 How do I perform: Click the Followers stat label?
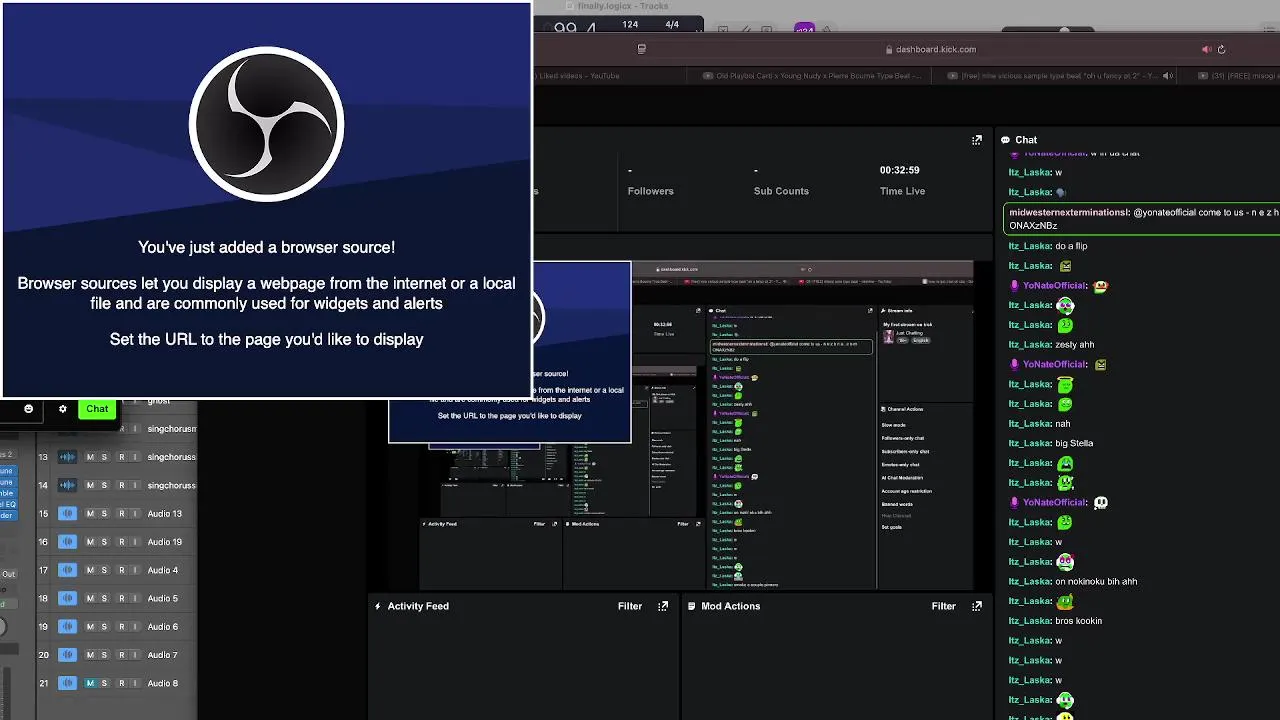pos(650,191)
